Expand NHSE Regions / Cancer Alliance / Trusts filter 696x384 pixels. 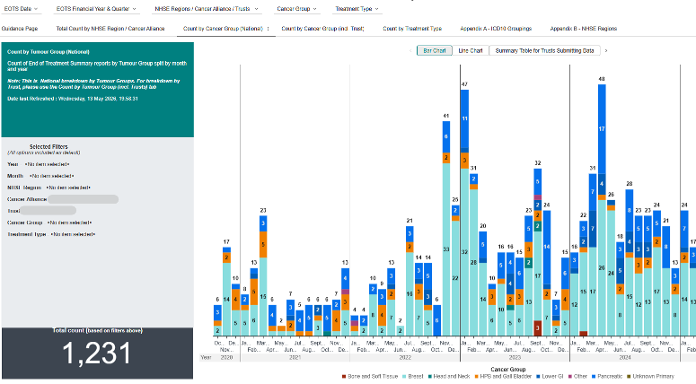coord(206,8)
